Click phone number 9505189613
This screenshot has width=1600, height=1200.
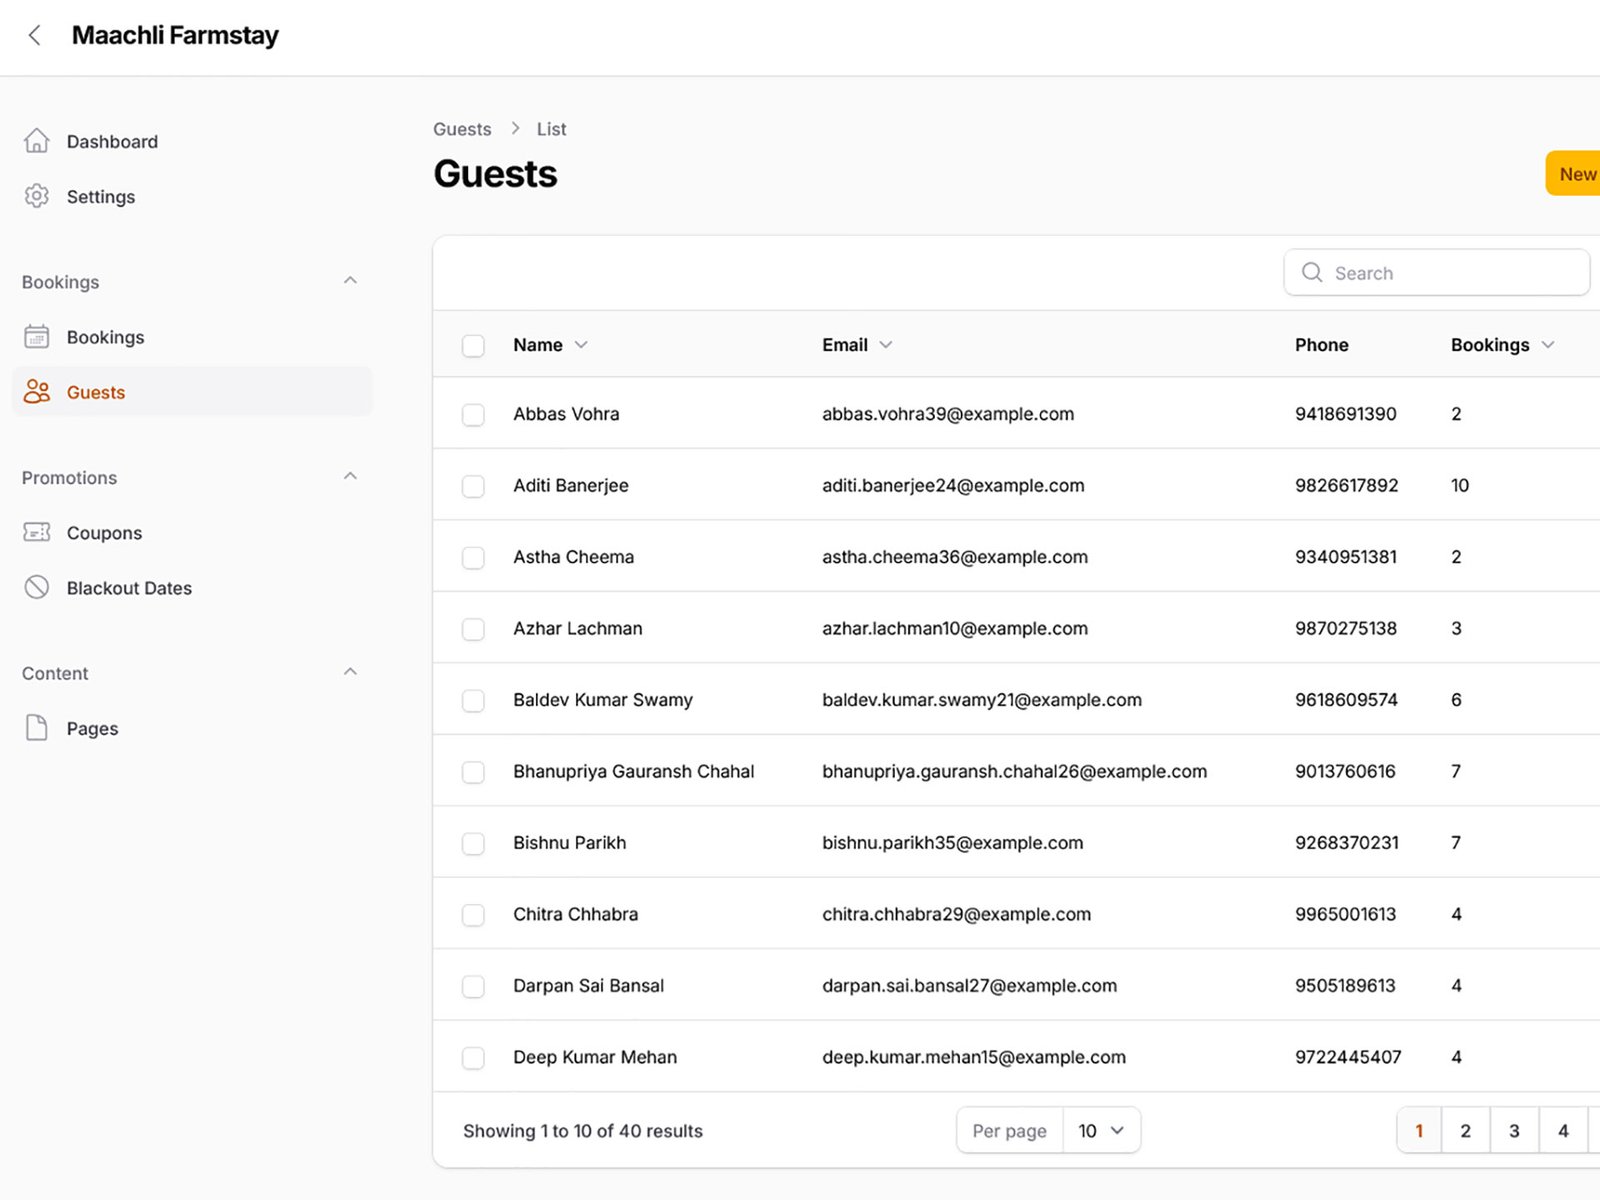coord(1345,986)
